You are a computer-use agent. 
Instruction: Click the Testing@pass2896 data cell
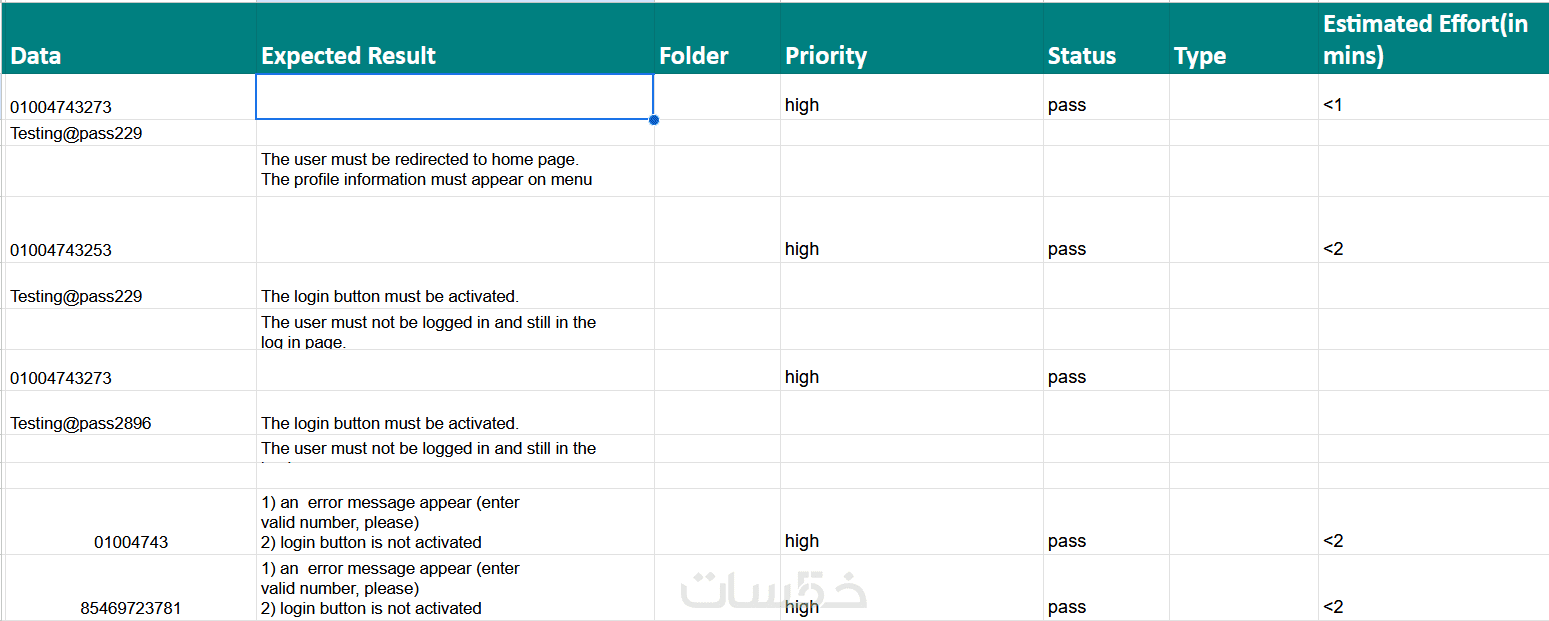(x=81, y=423)
